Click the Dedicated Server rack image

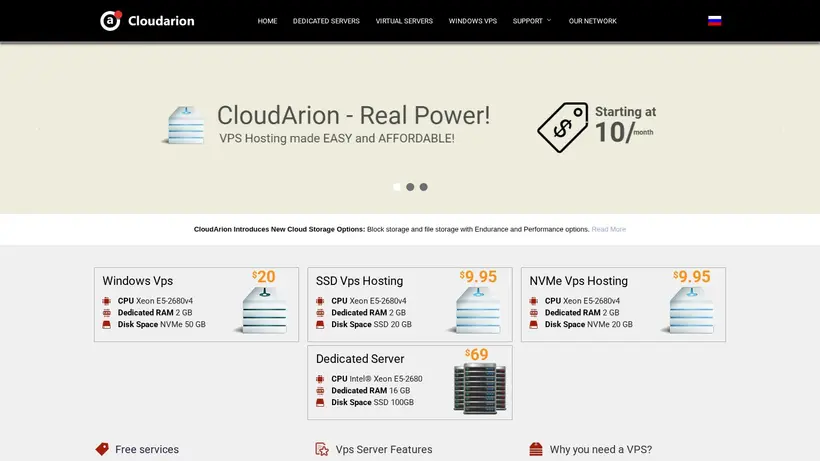480,388
